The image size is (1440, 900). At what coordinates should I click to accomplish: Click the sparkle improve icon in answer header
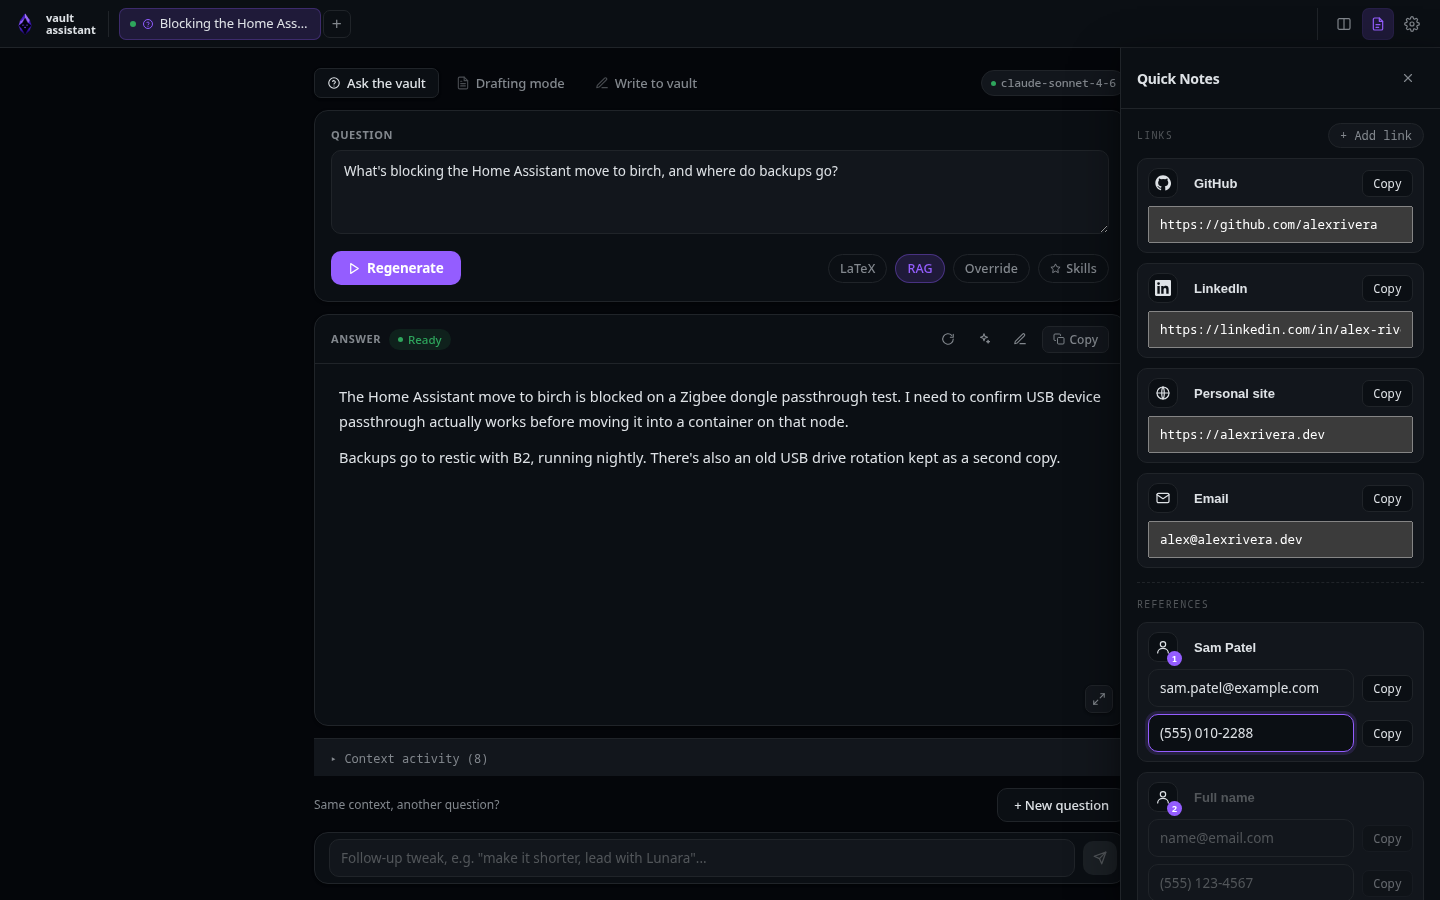pyautogui.click(x=985, y=339)
